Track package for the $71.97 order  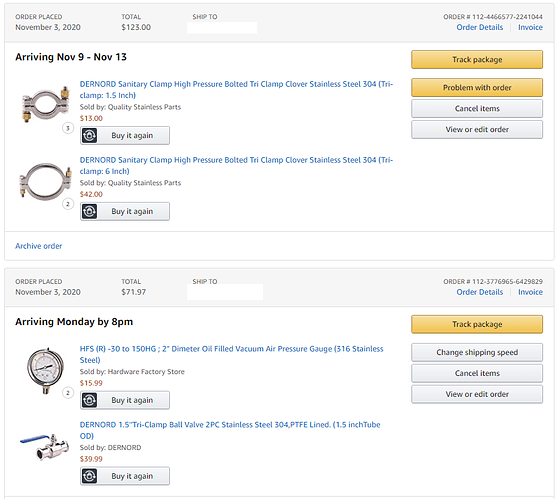477,324
